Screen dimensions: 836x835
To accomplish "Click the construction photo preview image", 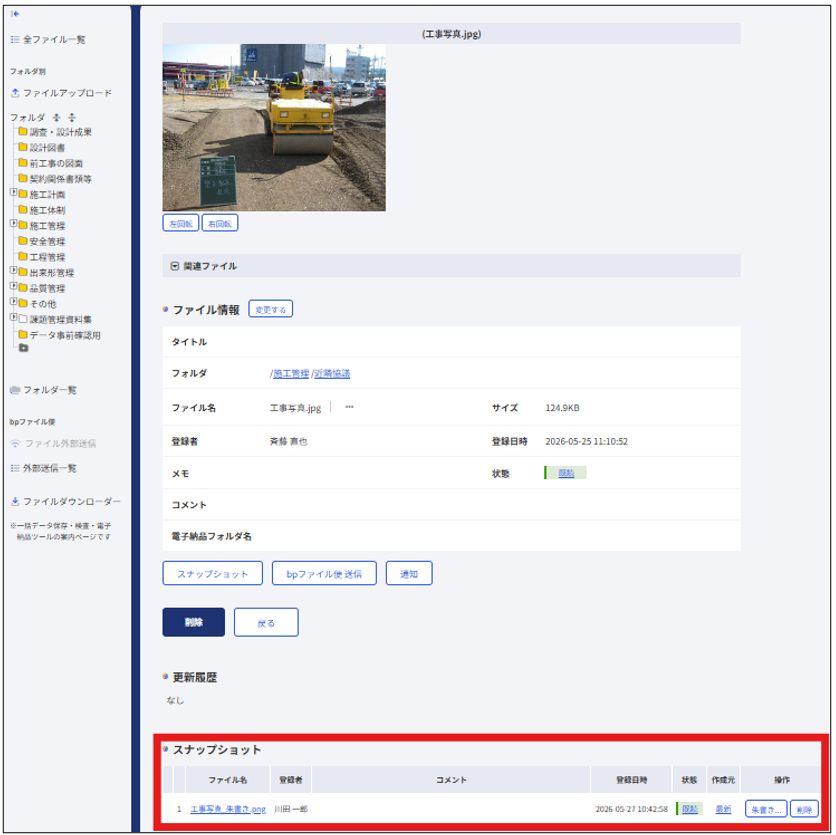I will pyautogui.click(x=274, y=127).
